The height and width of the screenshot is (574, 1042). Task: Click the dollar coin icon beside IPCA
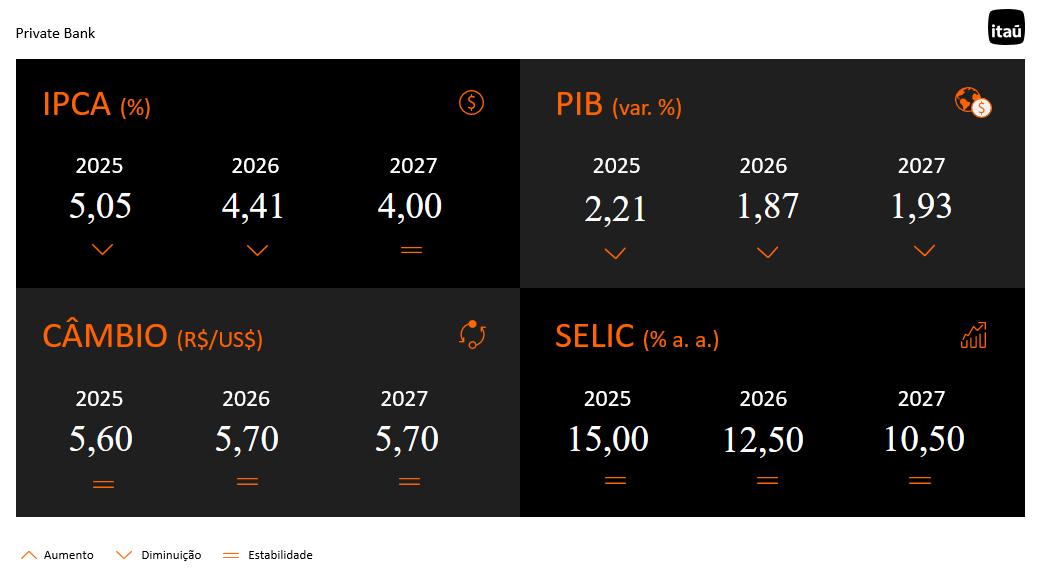(472, 102)
